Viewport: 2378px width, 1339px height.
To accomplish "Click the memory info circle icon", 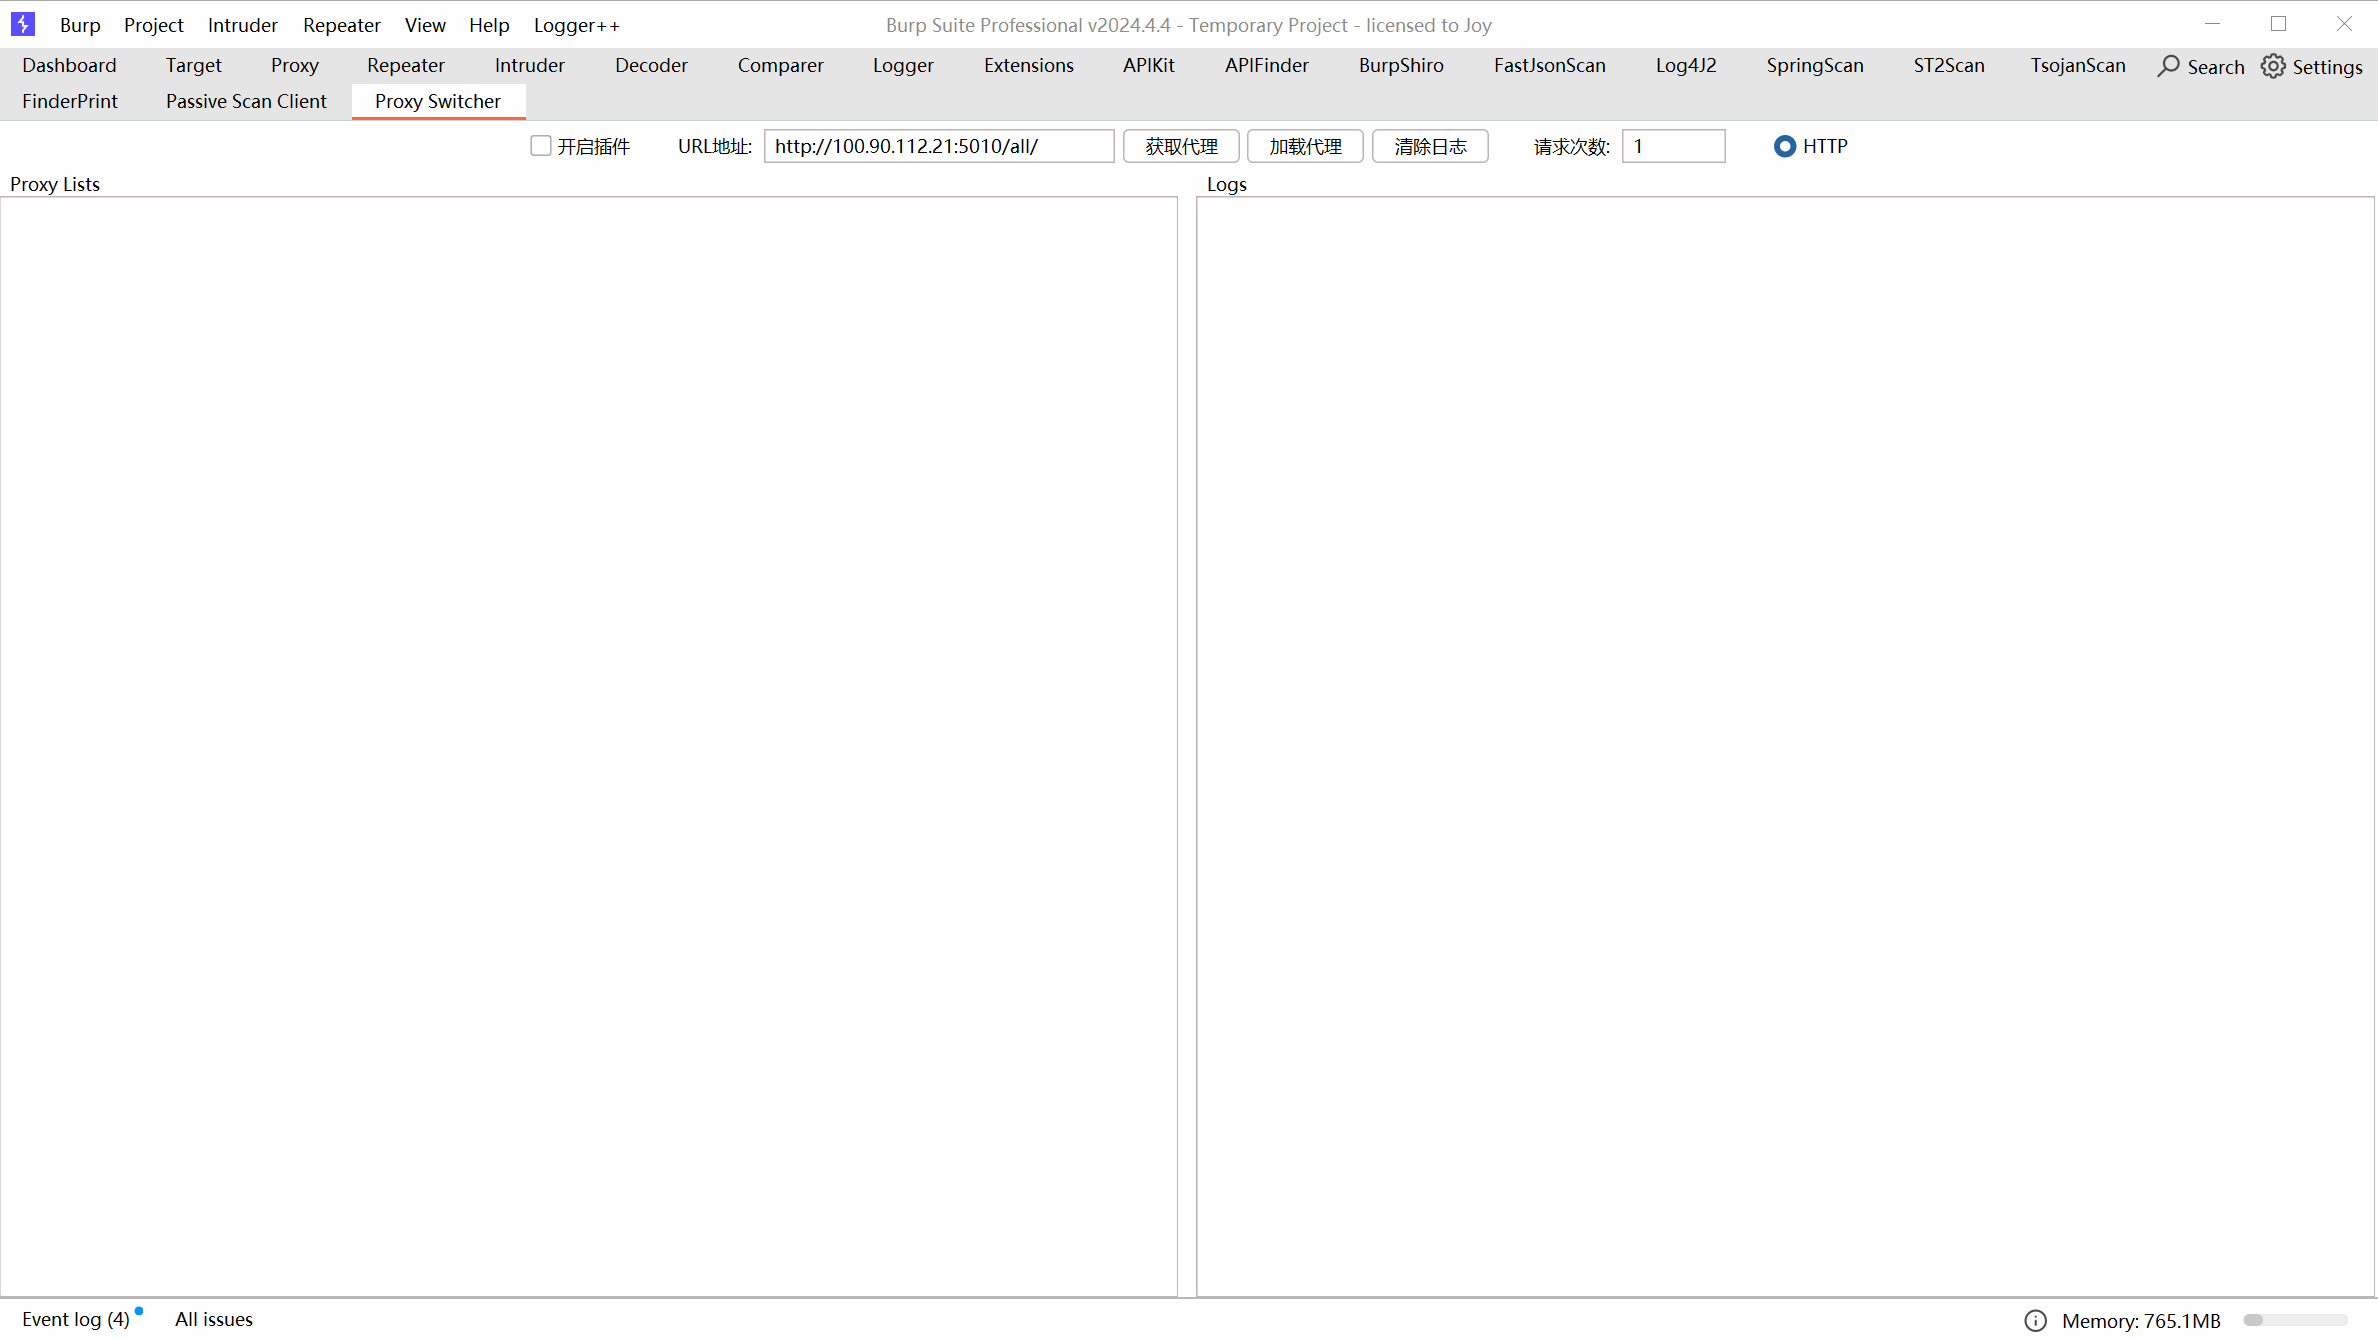I will 2035,1320.
